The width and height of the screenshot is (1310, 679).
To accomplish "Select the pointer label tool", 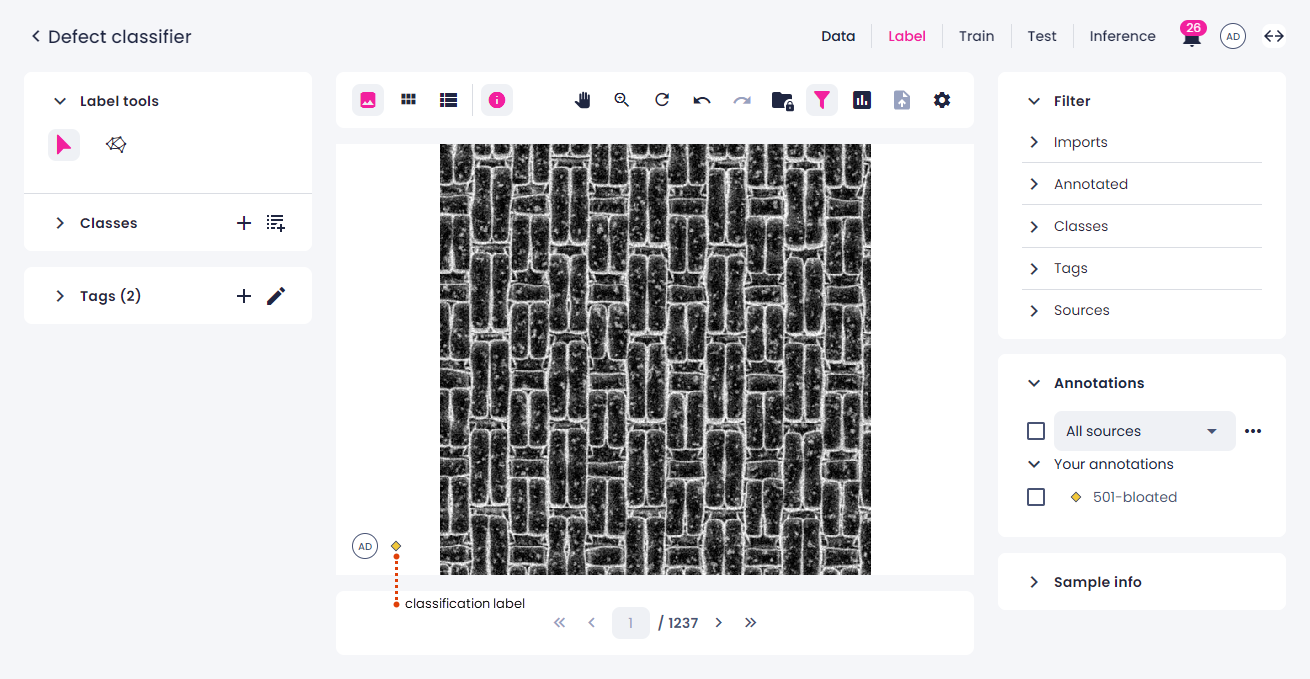I will pos(64,145).
